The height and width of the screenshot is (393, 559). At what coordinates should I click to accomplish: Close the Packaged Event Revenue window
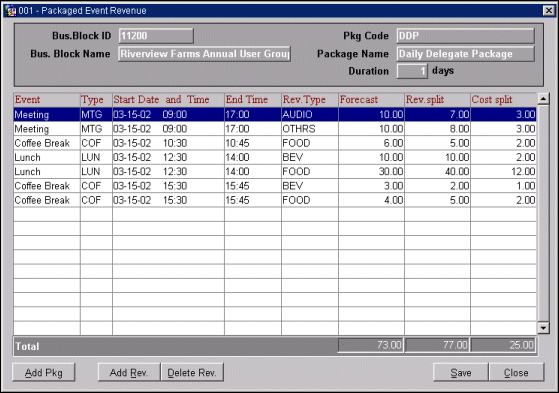point(549,11)
